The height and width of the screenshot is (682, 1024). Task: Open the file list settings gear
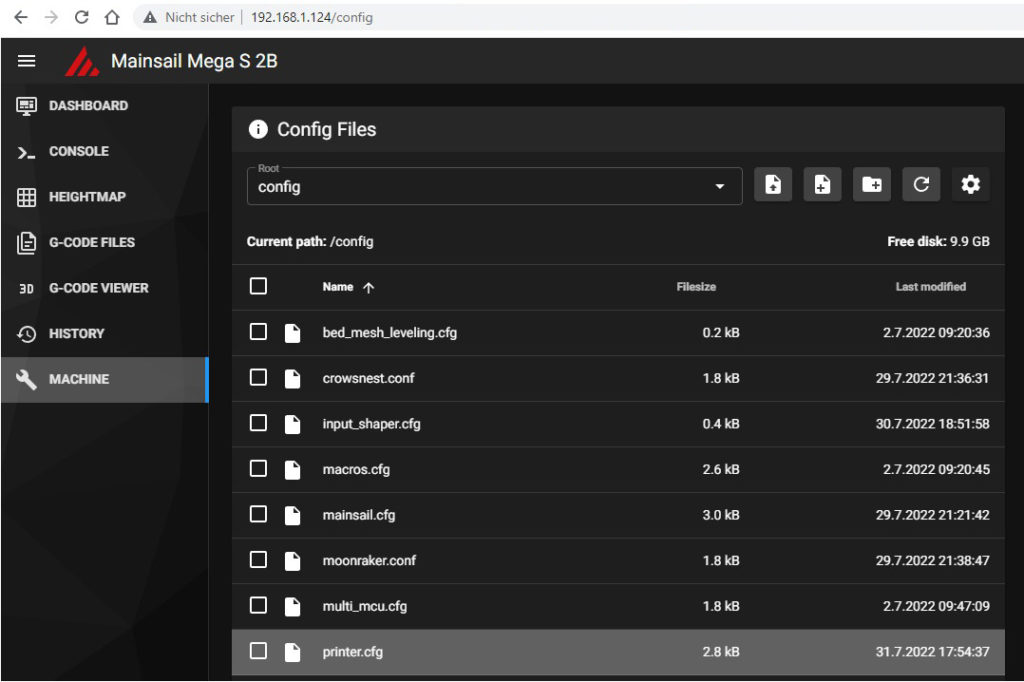pyautogui.click(x=970, y=185)
